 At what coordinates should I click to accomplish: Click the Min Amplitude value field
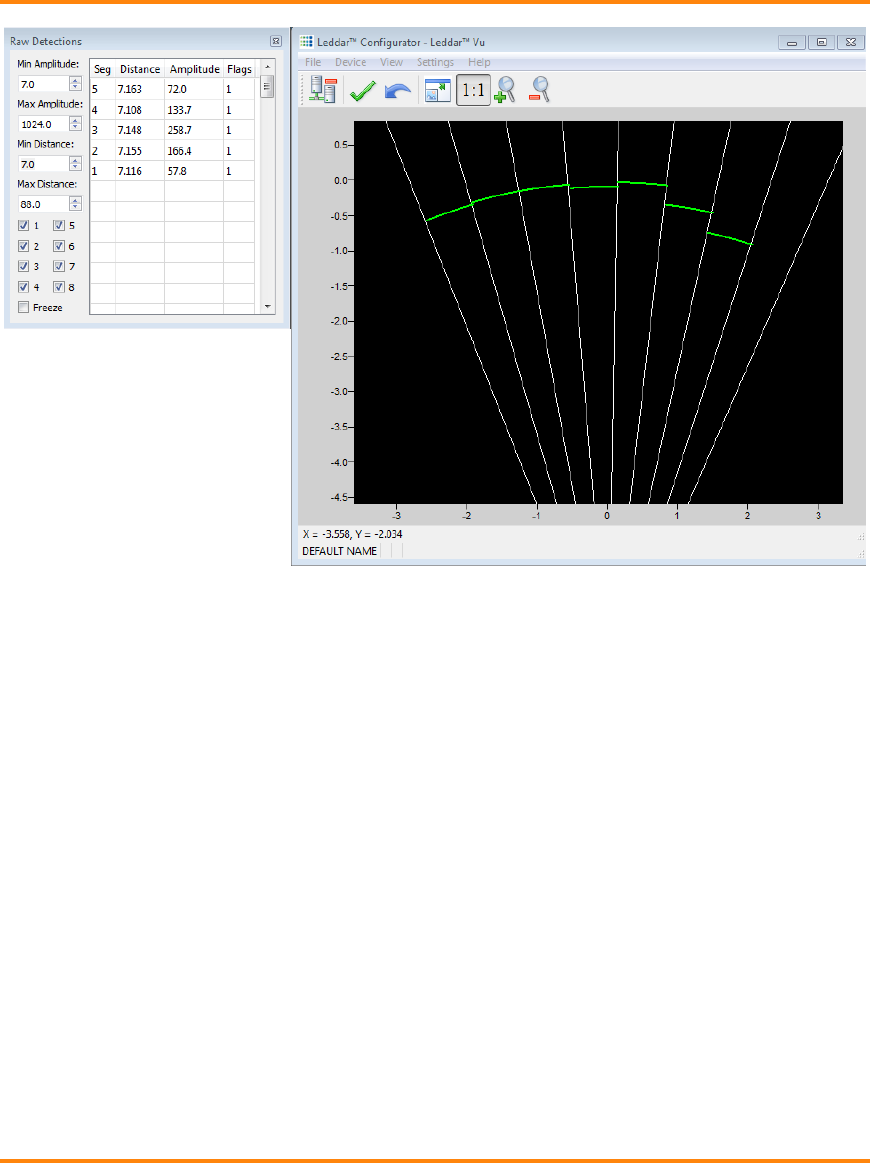44,84
